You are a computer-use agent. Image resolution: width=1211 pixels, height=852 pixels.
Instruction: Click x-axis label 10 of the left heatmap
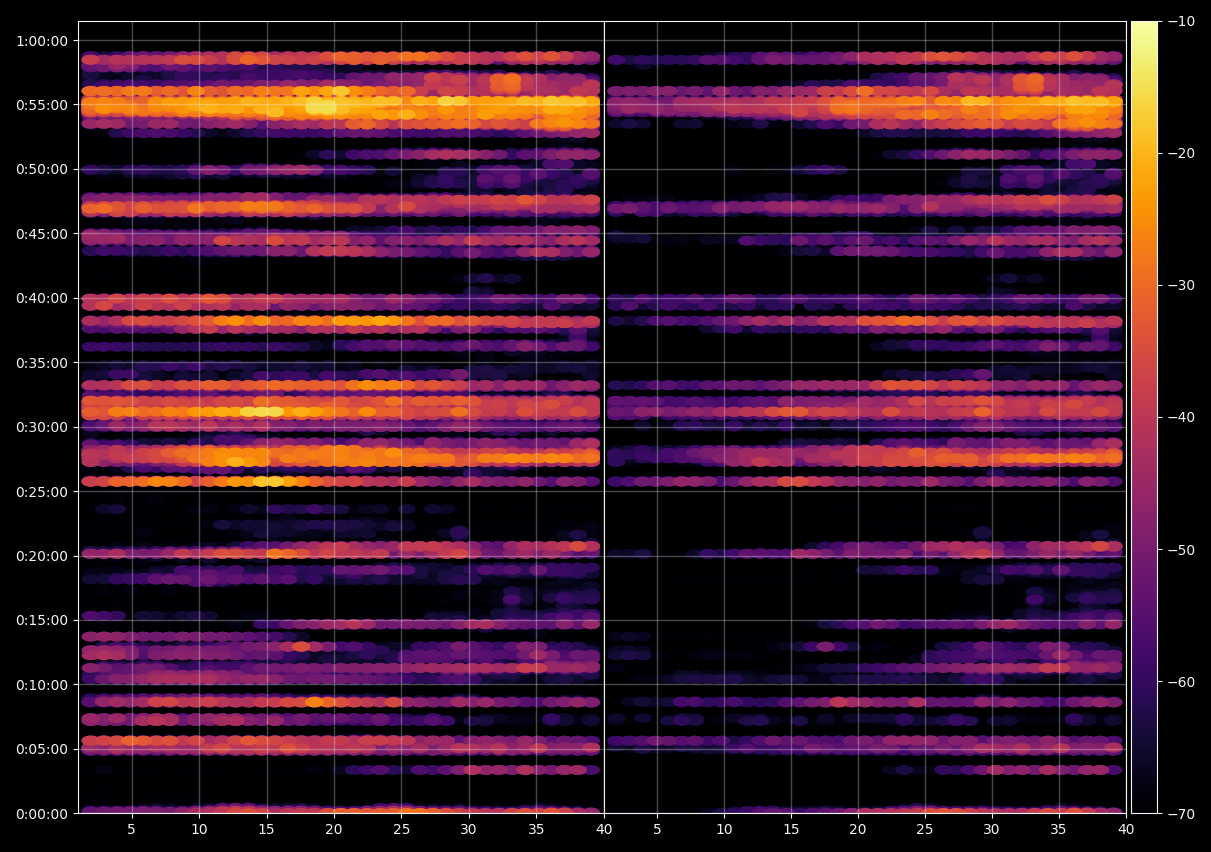[199, 830]
